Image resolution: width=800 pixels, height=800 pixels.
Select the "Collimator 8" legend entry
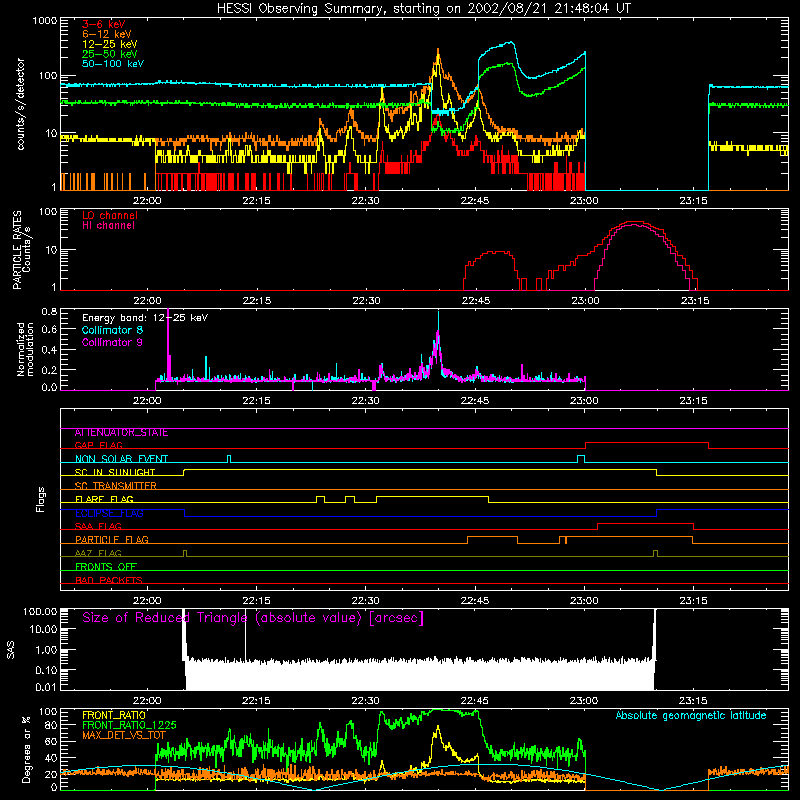[x=112, y=330]
